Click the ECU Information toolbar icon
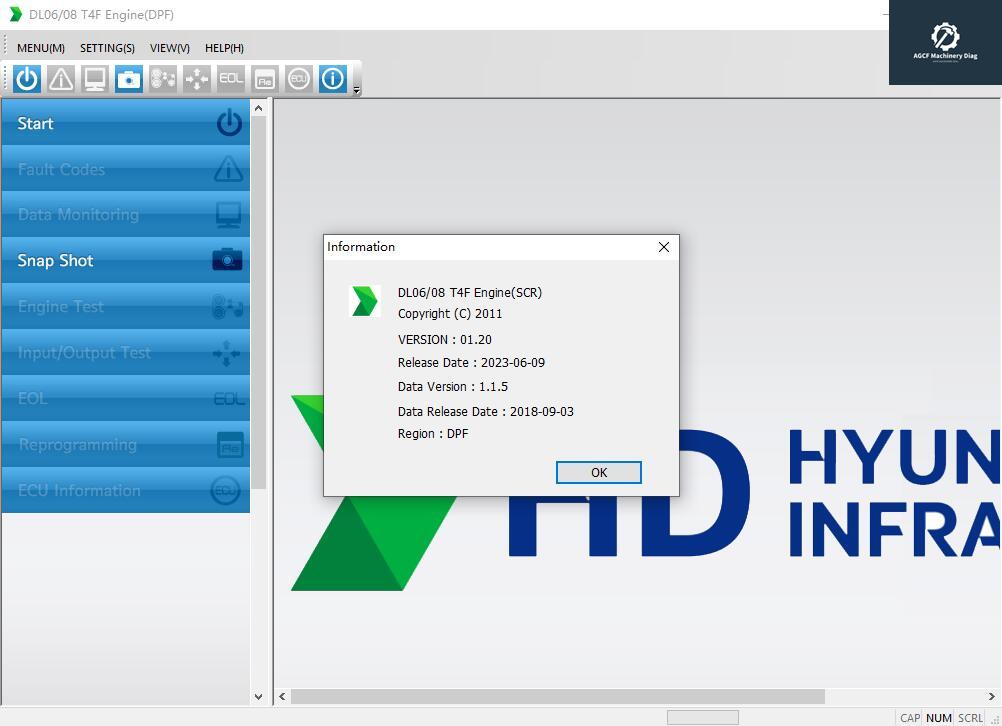Image resolution: width=1002 pixels, height=726 pixels. 299,79
